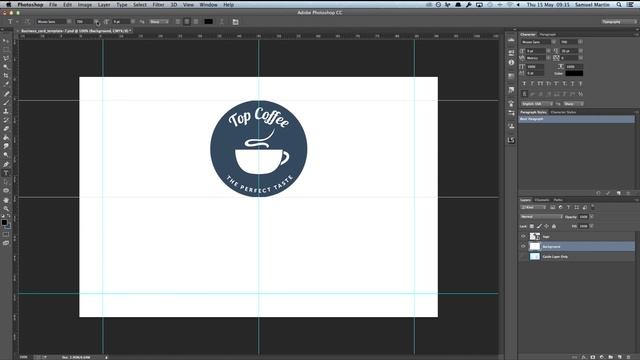Image resolution: width=640 pixels, height=360 pixels.
Task: Select the Quick Selection tool
Action: tap(6, 67)
